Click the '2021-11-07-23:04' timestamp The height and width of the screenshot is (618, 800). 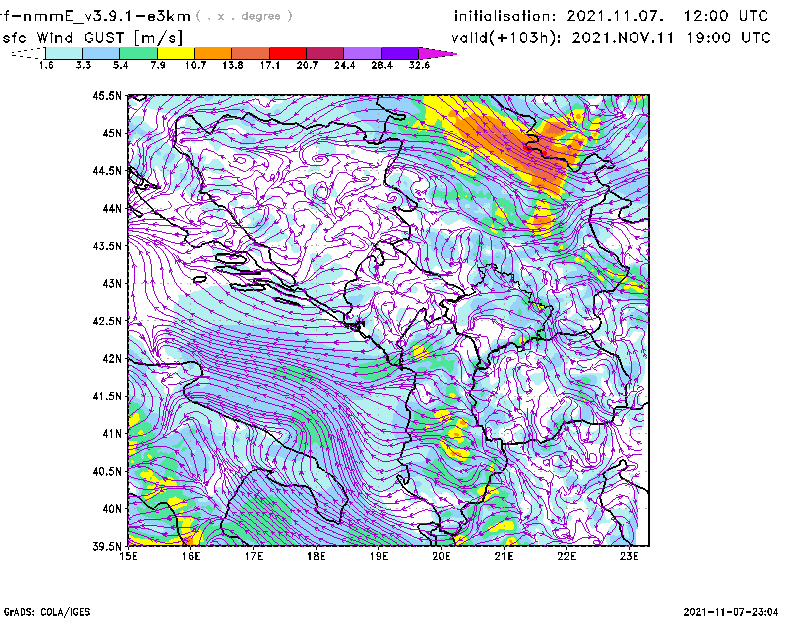tap(731, 612)
